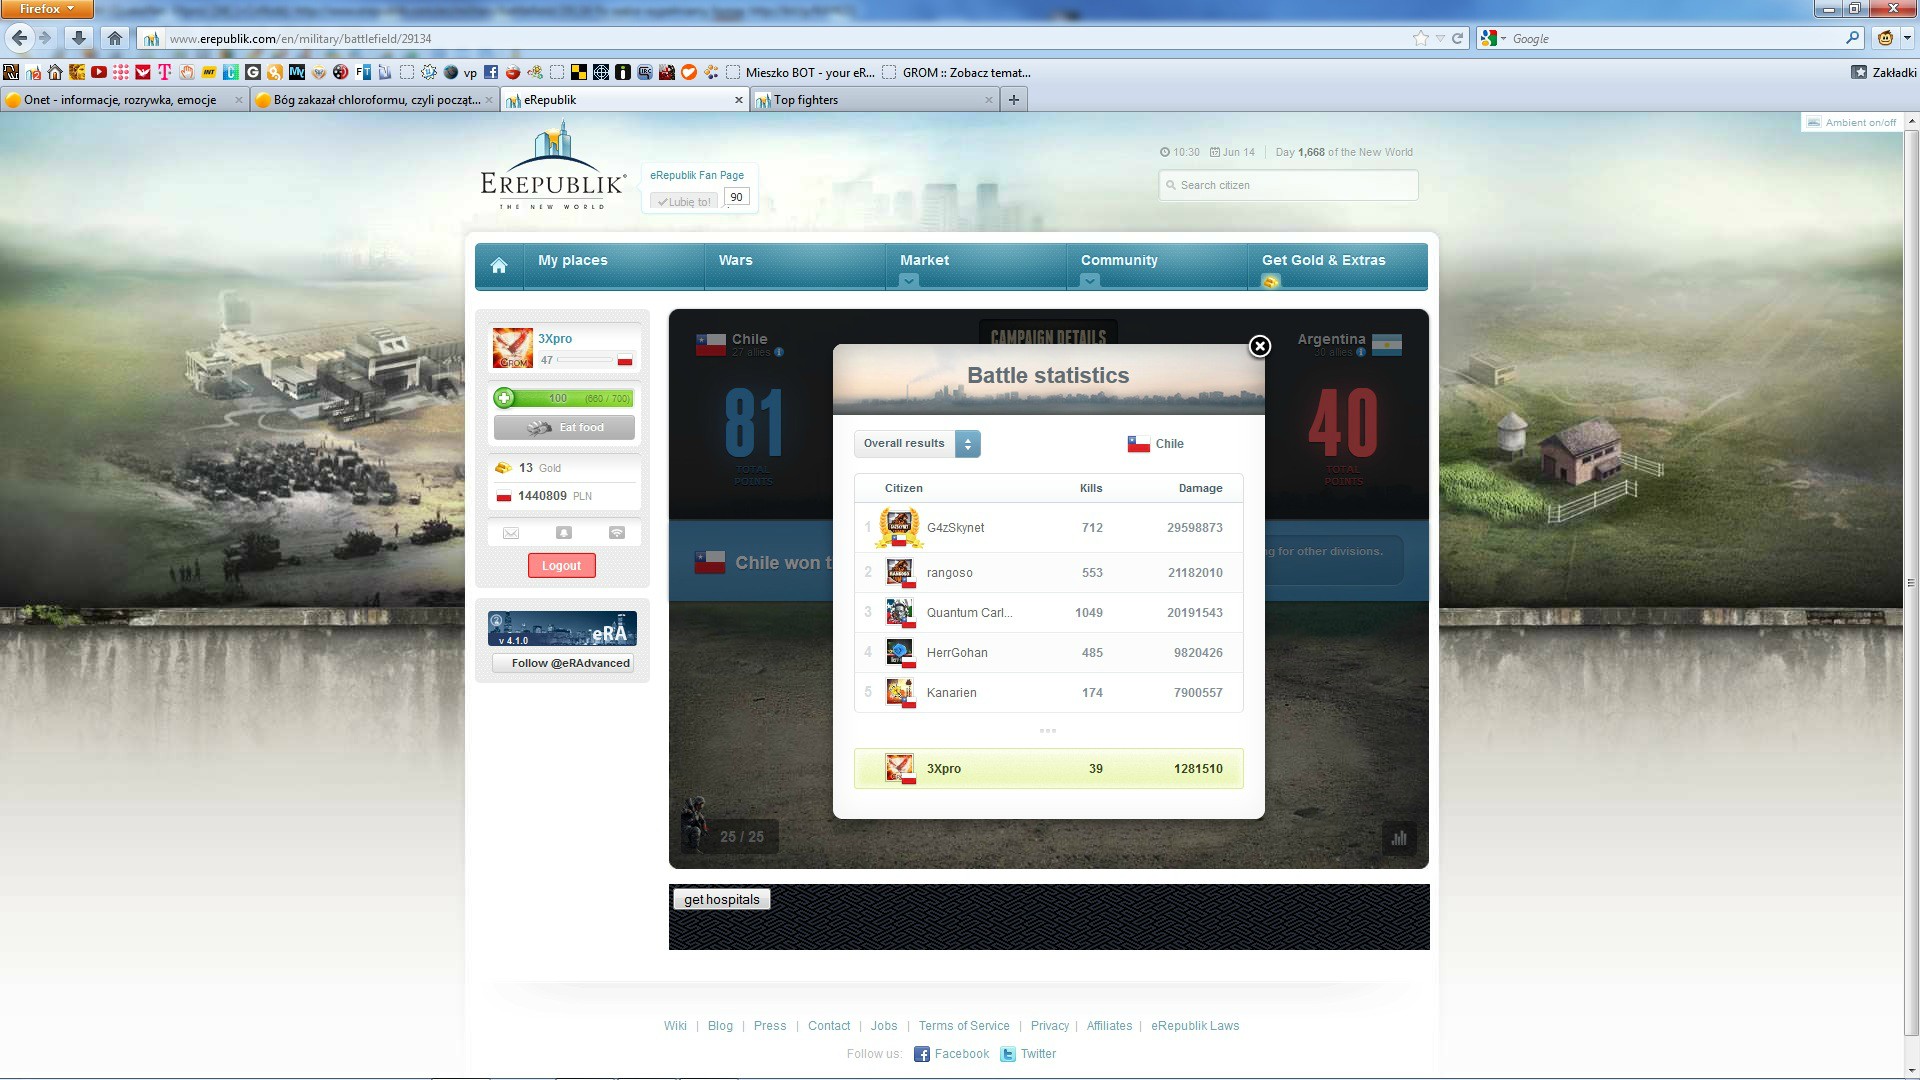
Task: Click the URL address bar
Action: pos(780,39)
